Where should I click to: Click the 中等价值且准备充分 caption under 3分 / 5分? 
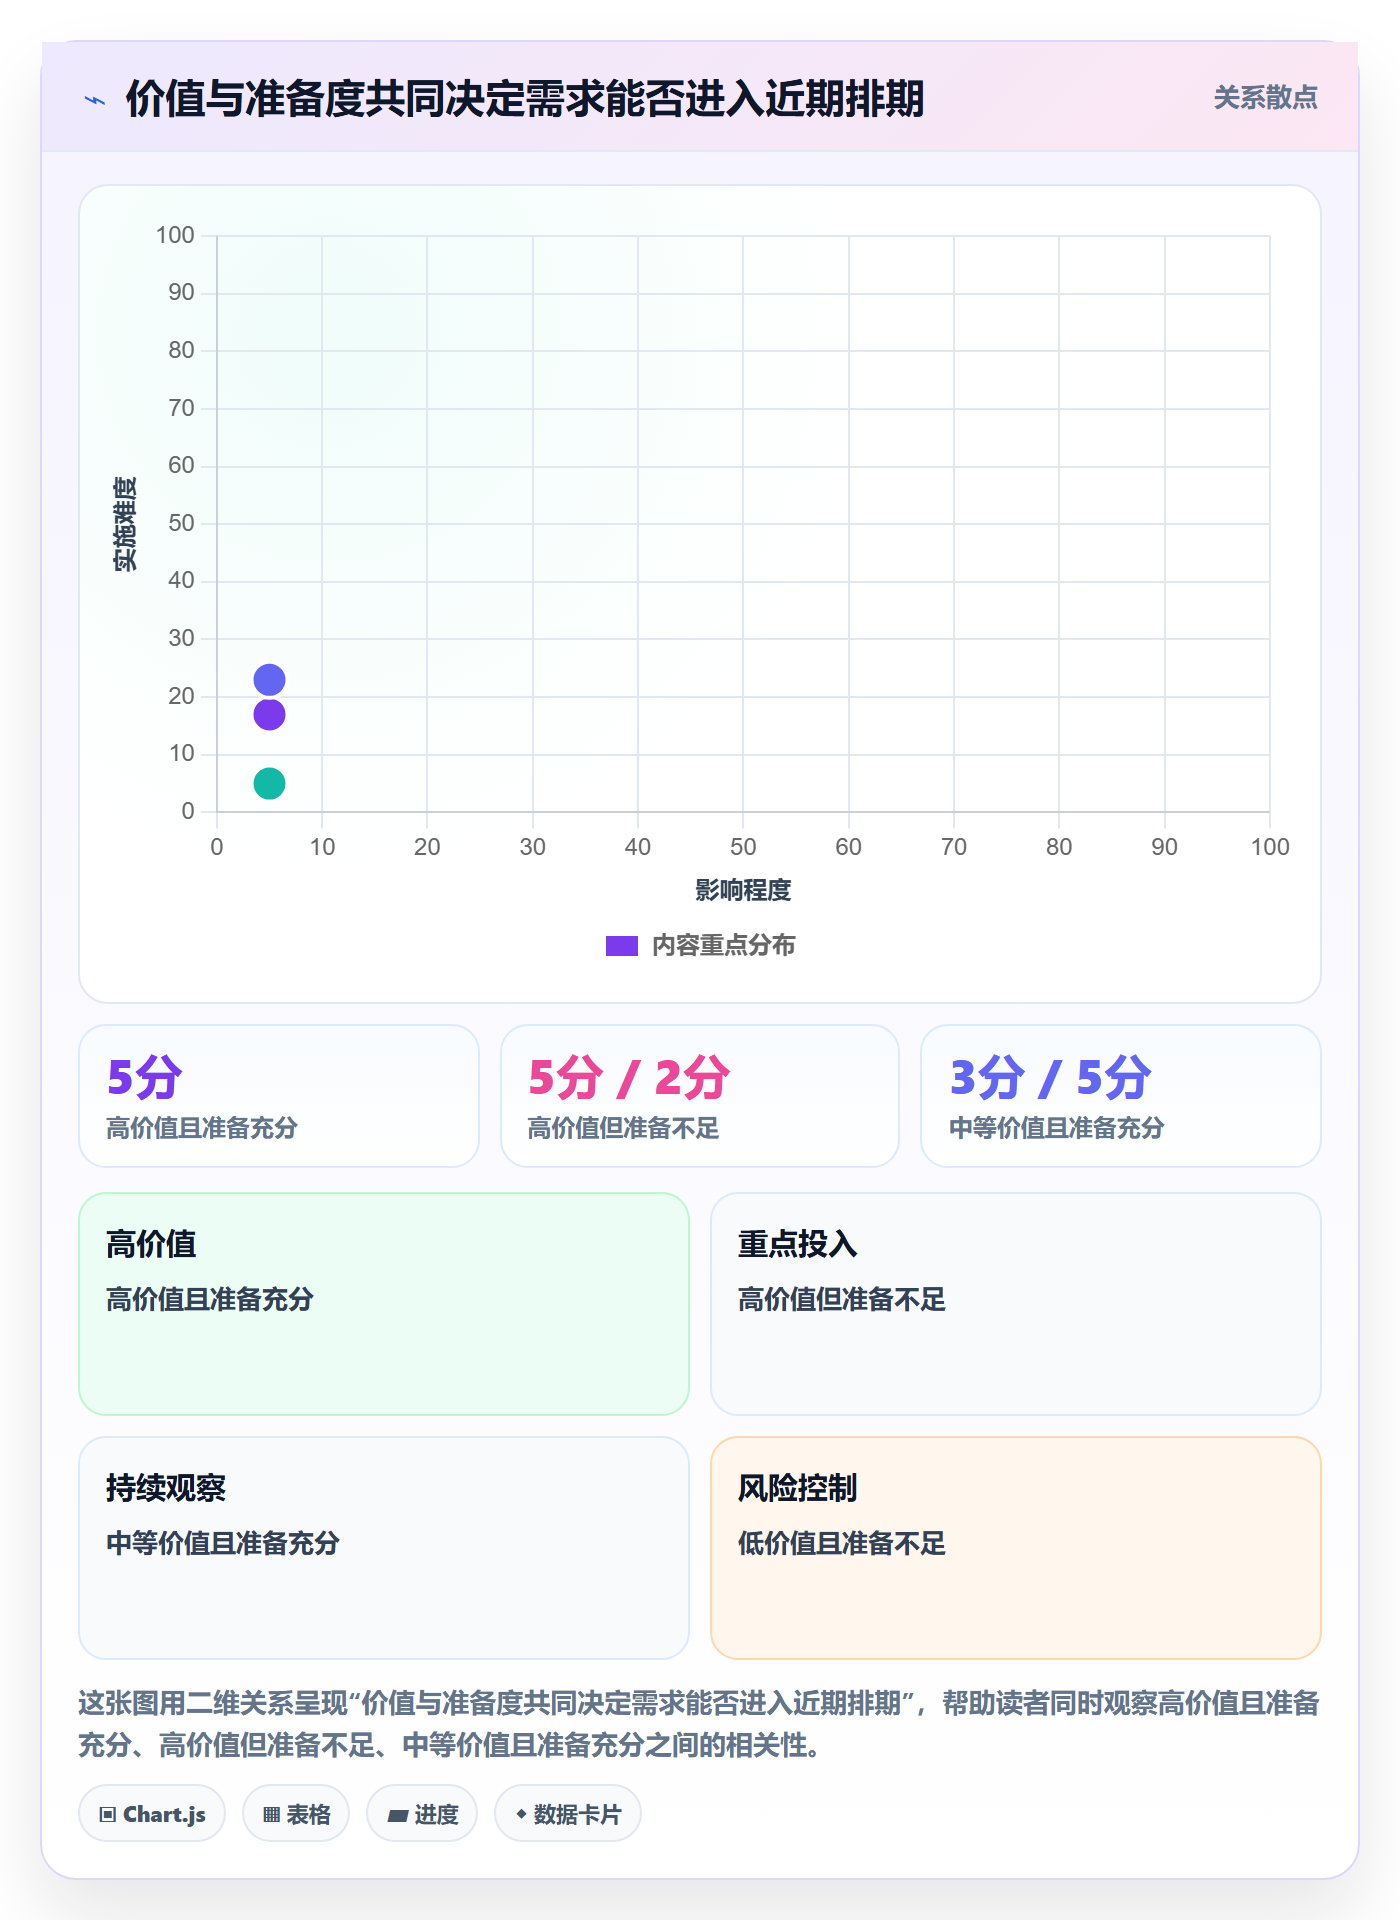coord(1056,1128)
